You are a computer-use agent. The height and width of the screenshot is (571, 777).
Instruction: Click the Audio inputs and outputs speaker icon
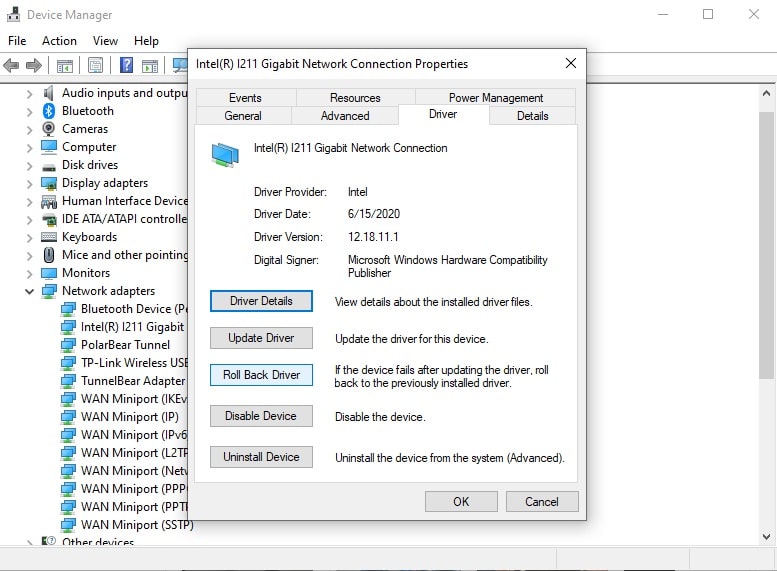(x=48, y=93)
